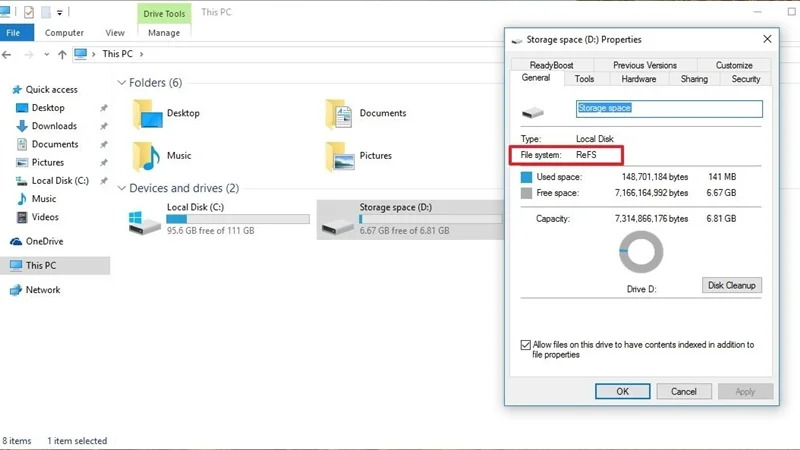Open the recent locations dropdown arrow

click(x=46, y=54)
